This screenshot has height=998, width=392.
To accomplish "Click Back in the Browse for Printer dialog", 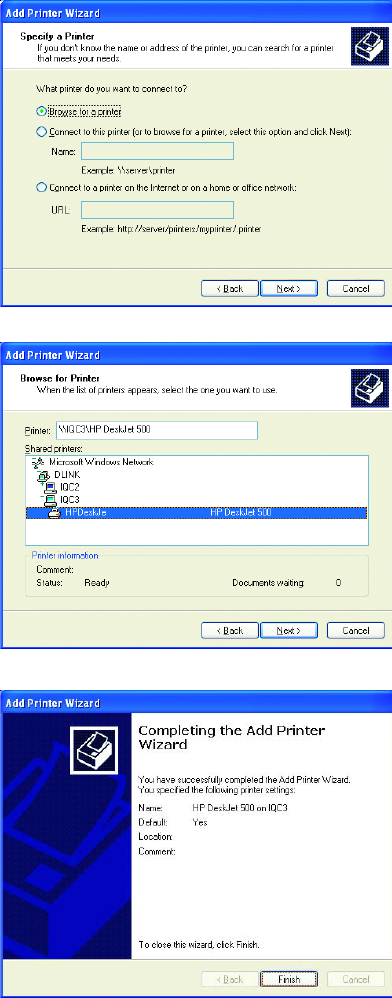I will [230, 631].
